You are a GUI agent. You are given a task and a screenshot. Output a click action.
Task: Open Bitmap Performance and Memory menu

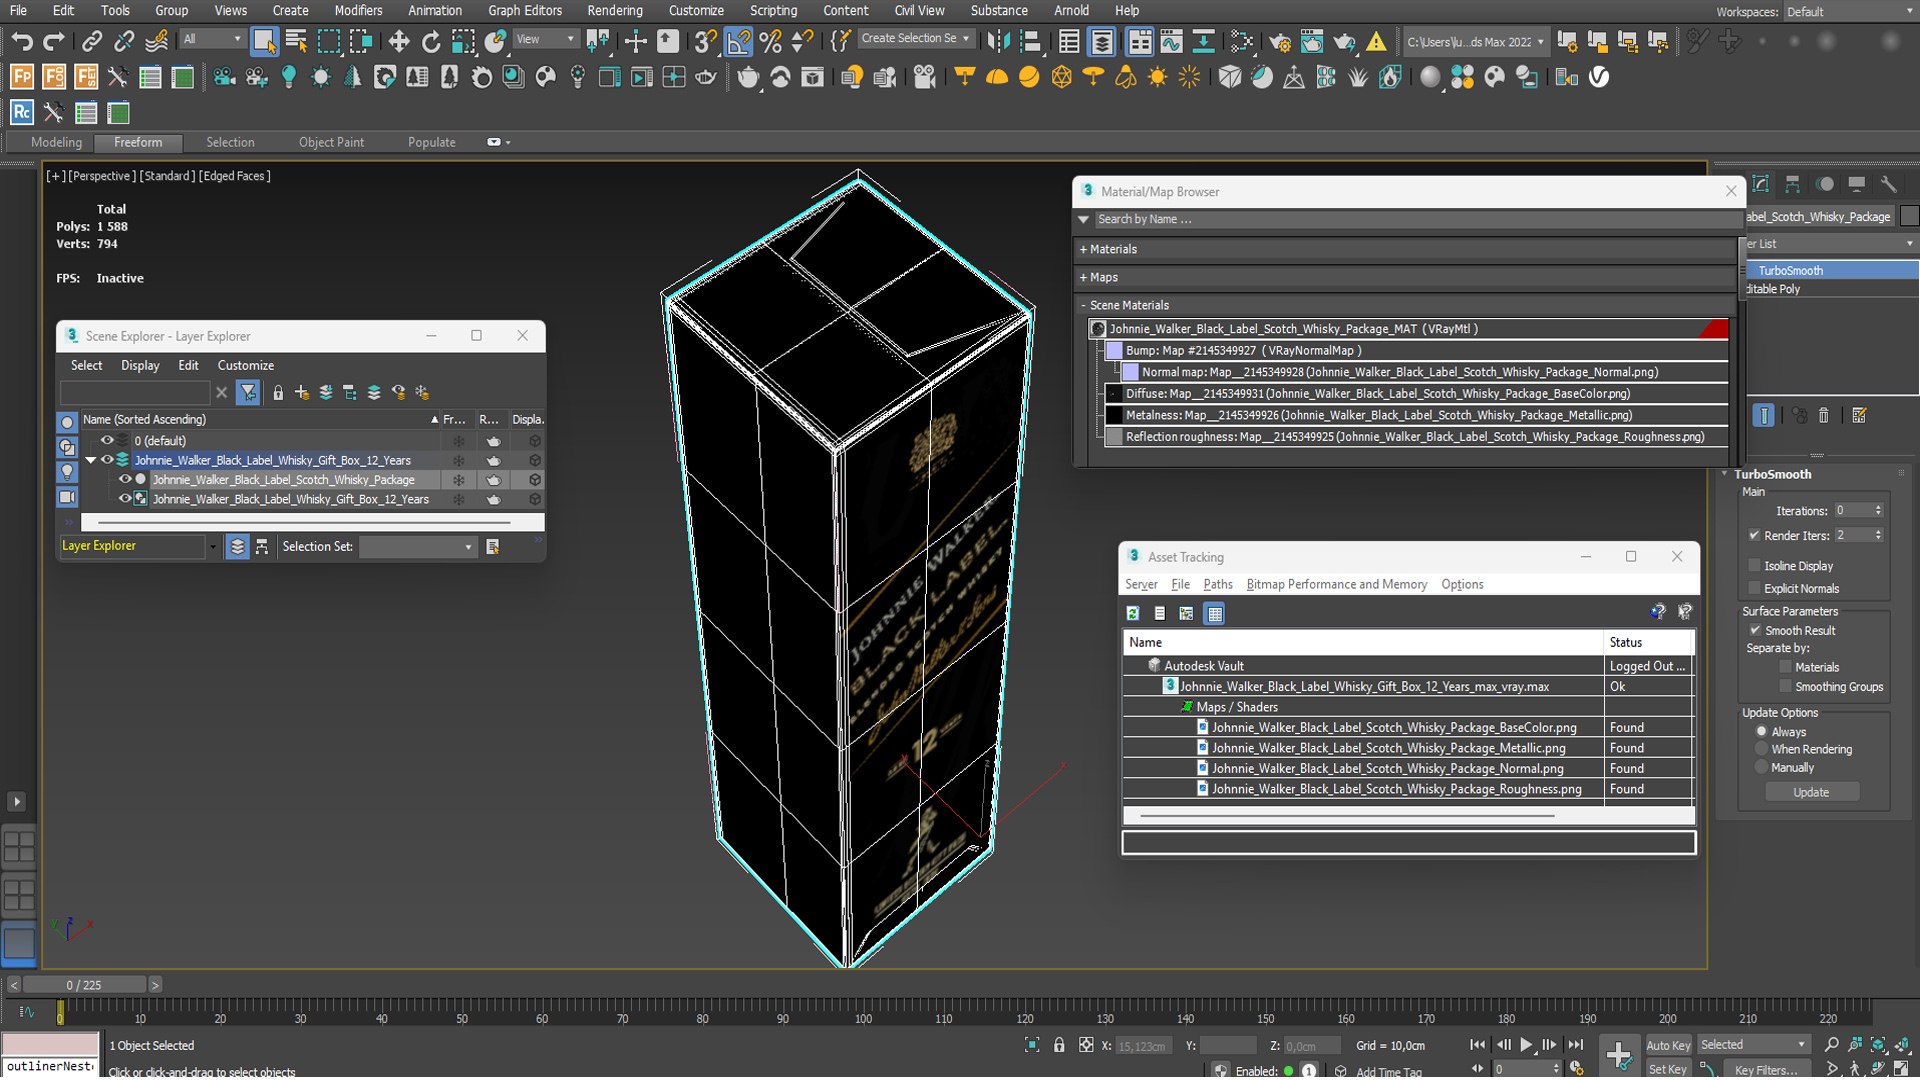pyautogui.click(x=1336, y=584)
